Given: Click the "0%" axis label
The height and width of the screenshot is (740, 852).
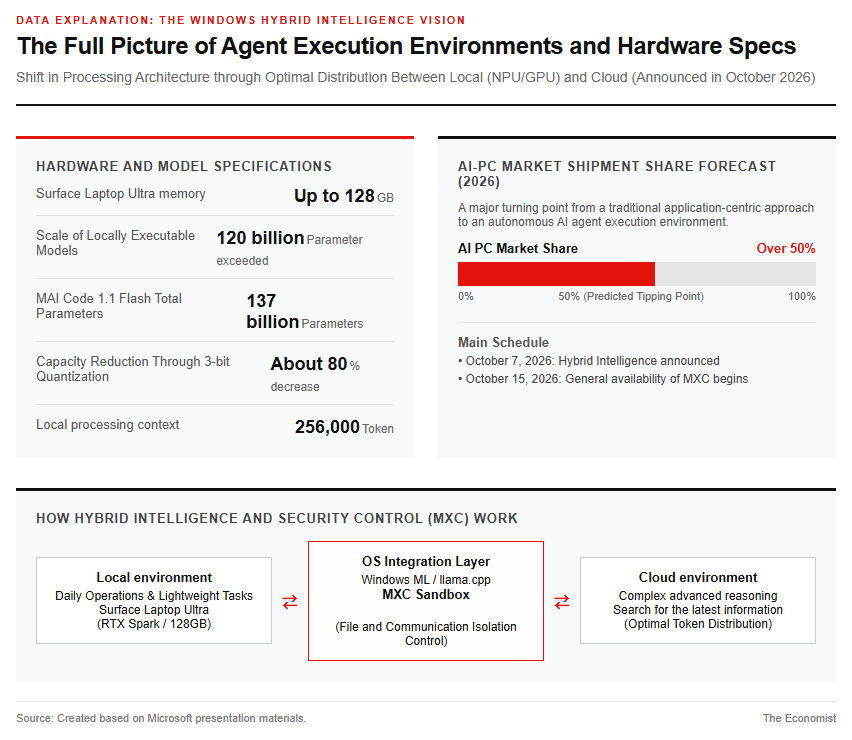Looking at the screenshot, I should tap(466, 296).
